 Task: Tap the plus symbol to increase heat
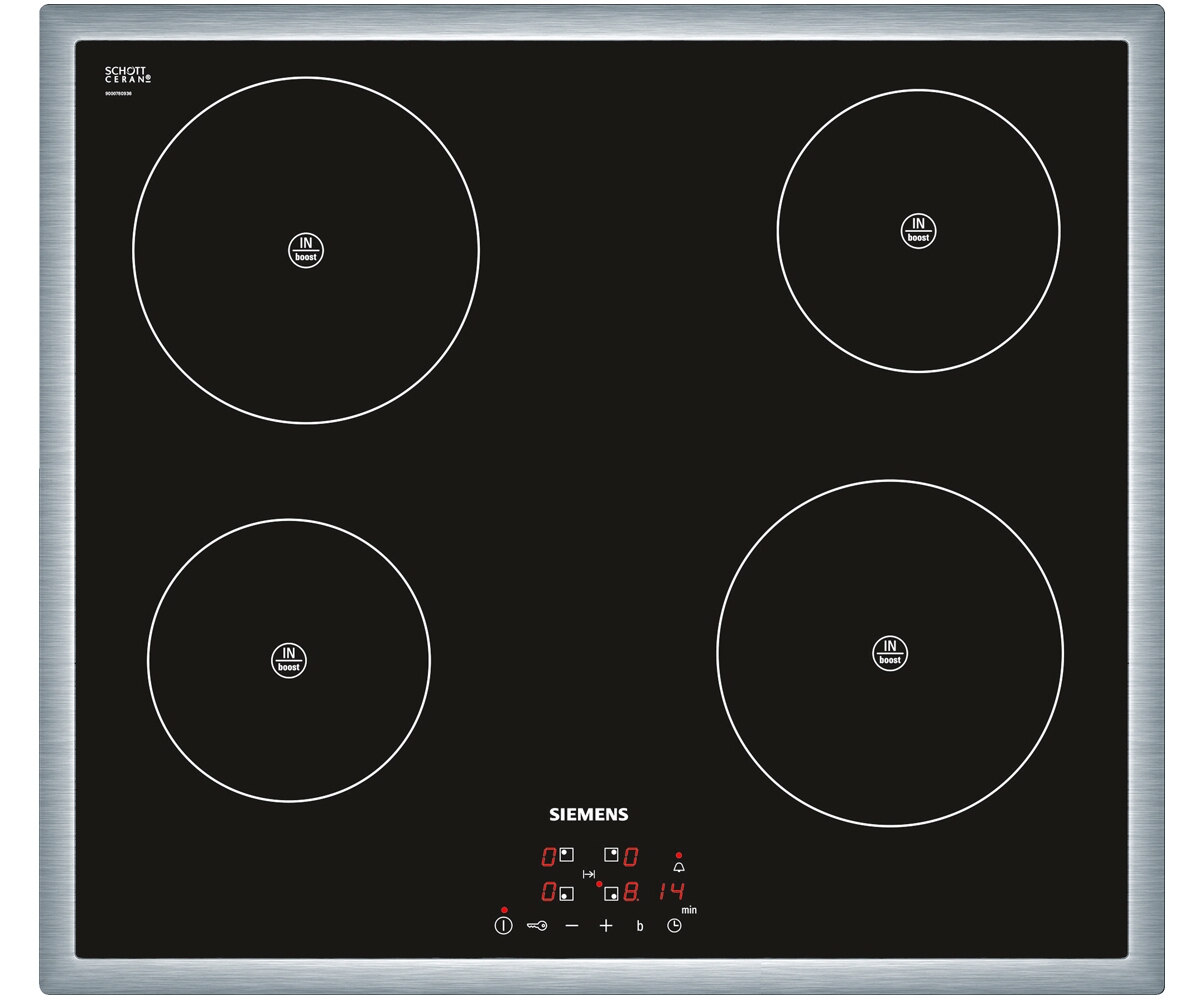click(606, 926)
